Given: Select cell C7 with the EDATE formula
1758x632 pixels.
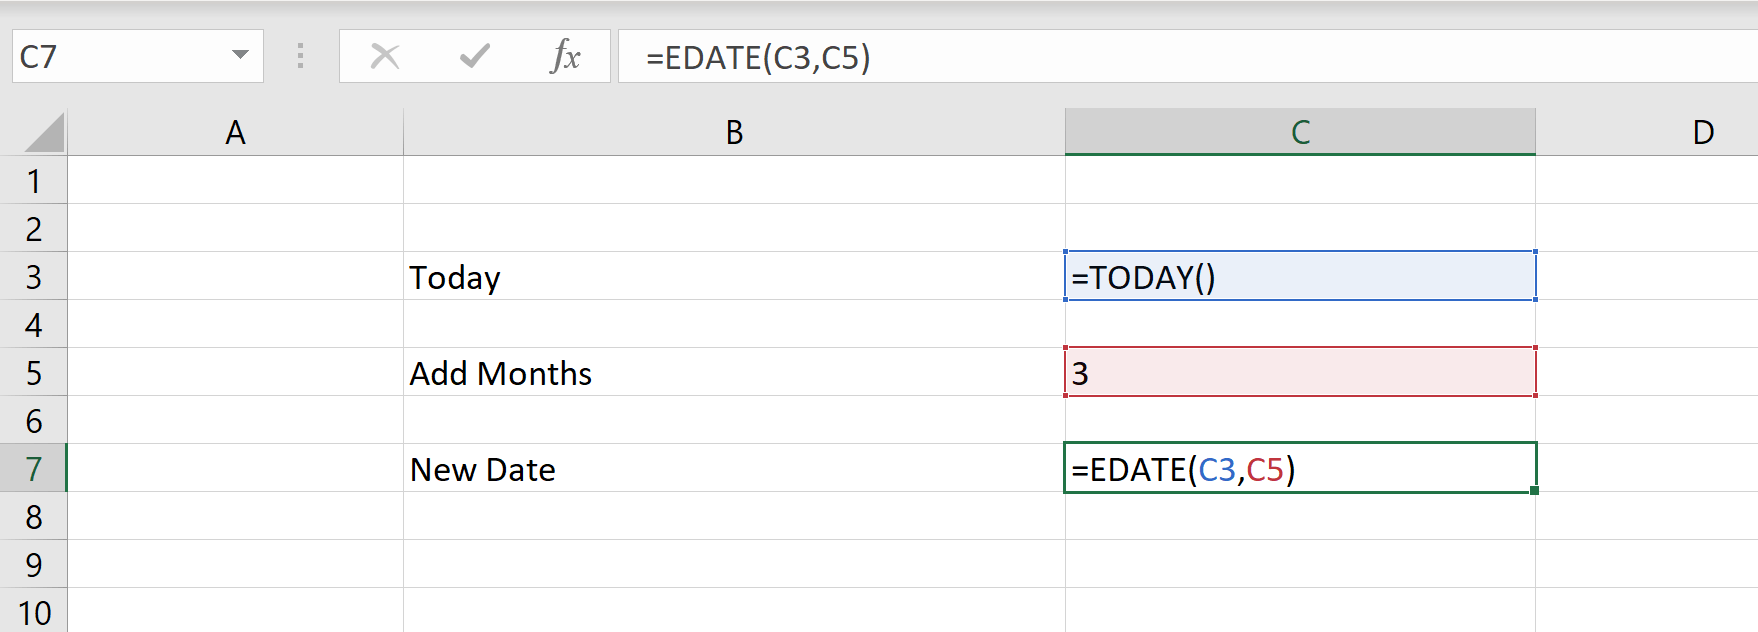Looking at the screenshot, I should [x=1300, y=468].
